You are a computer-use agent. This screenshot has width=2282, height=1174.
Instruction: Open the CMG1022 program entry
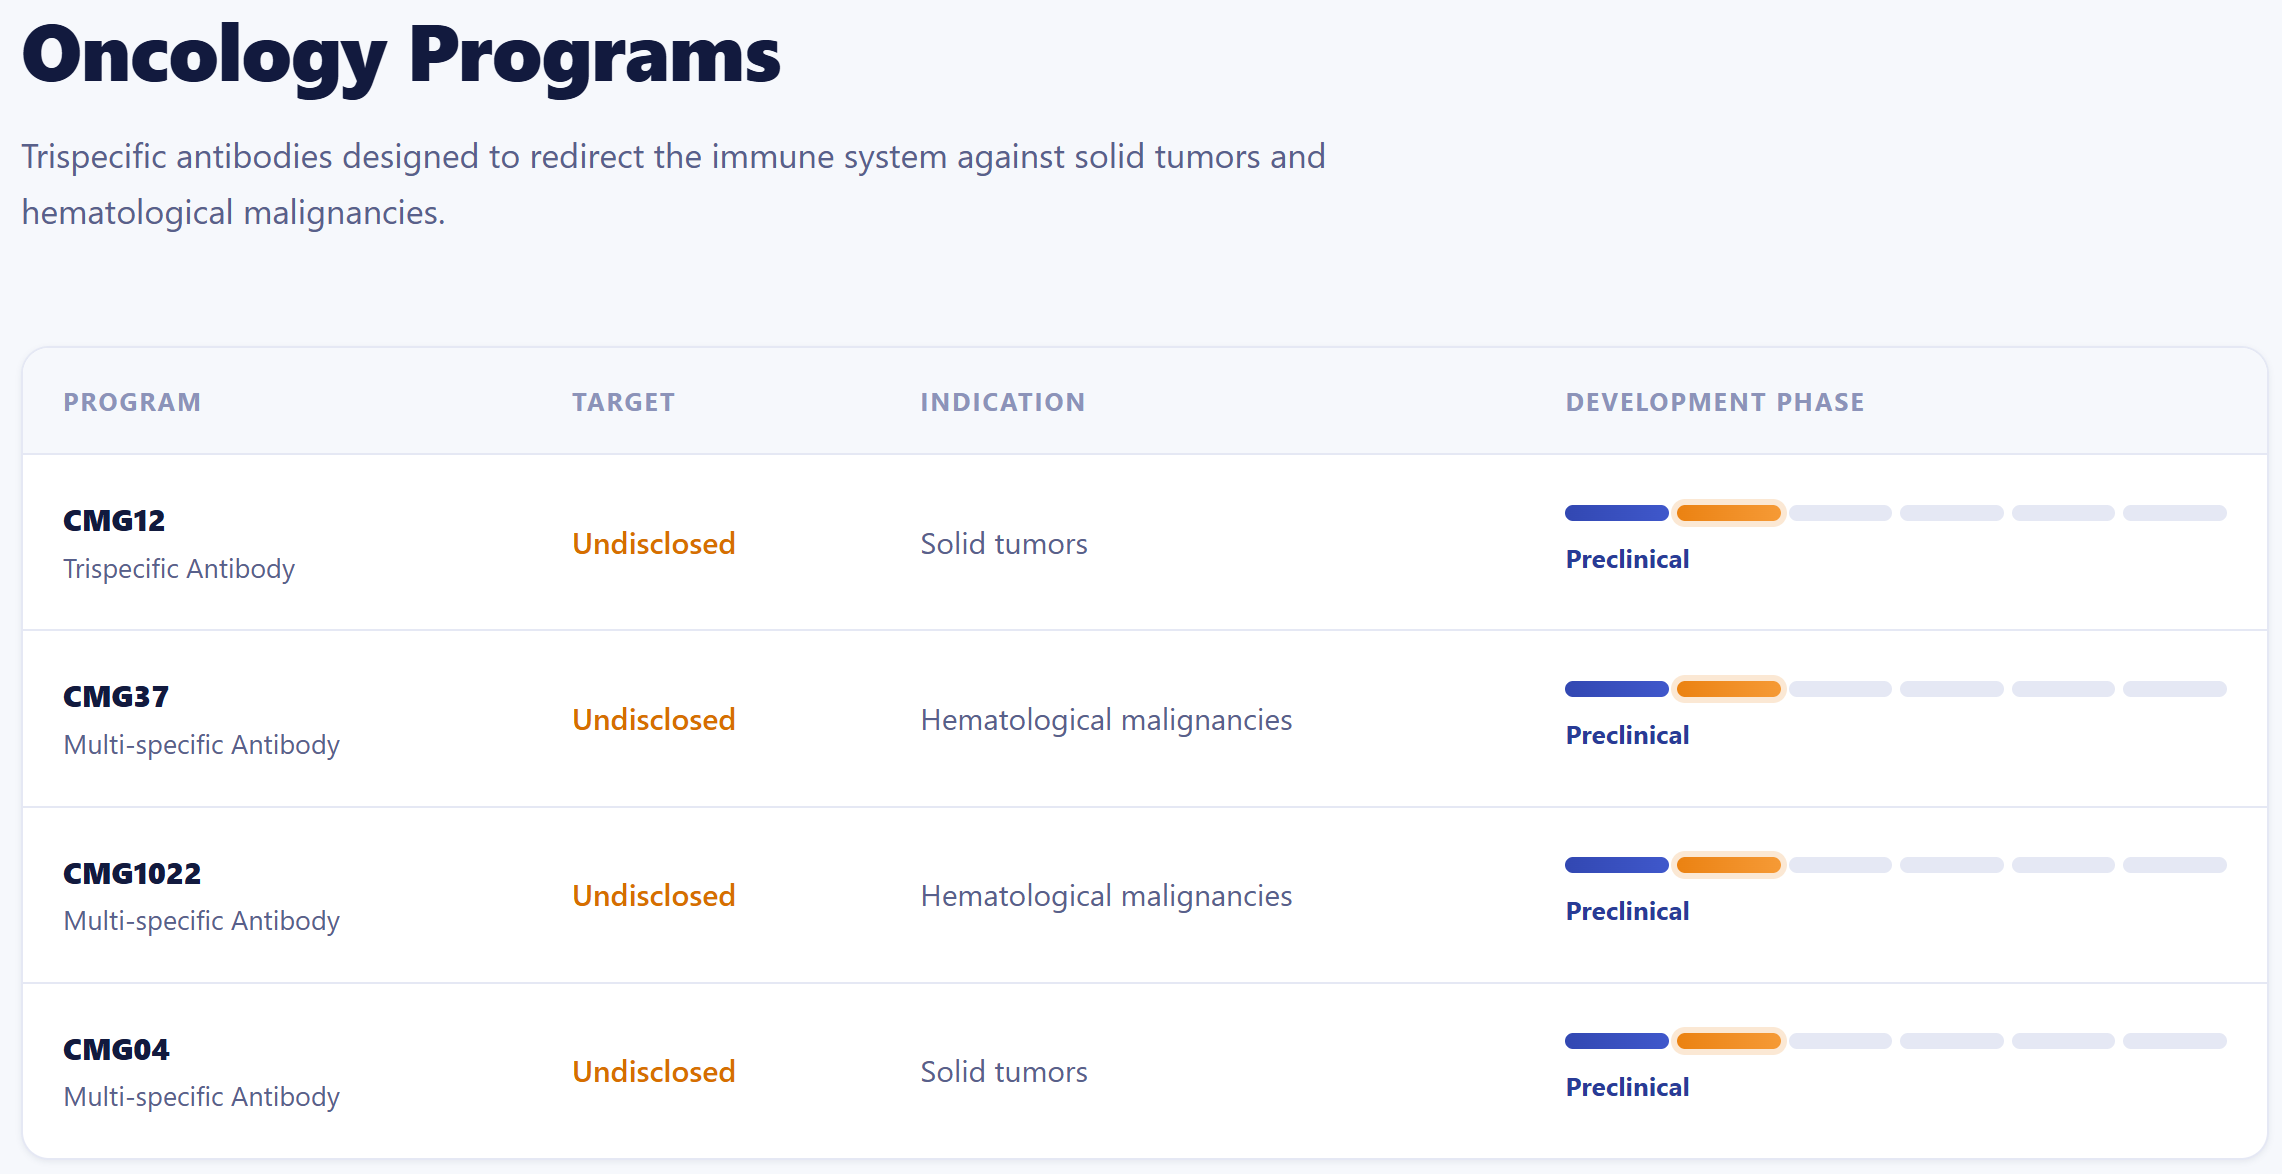tap(132, 874)
